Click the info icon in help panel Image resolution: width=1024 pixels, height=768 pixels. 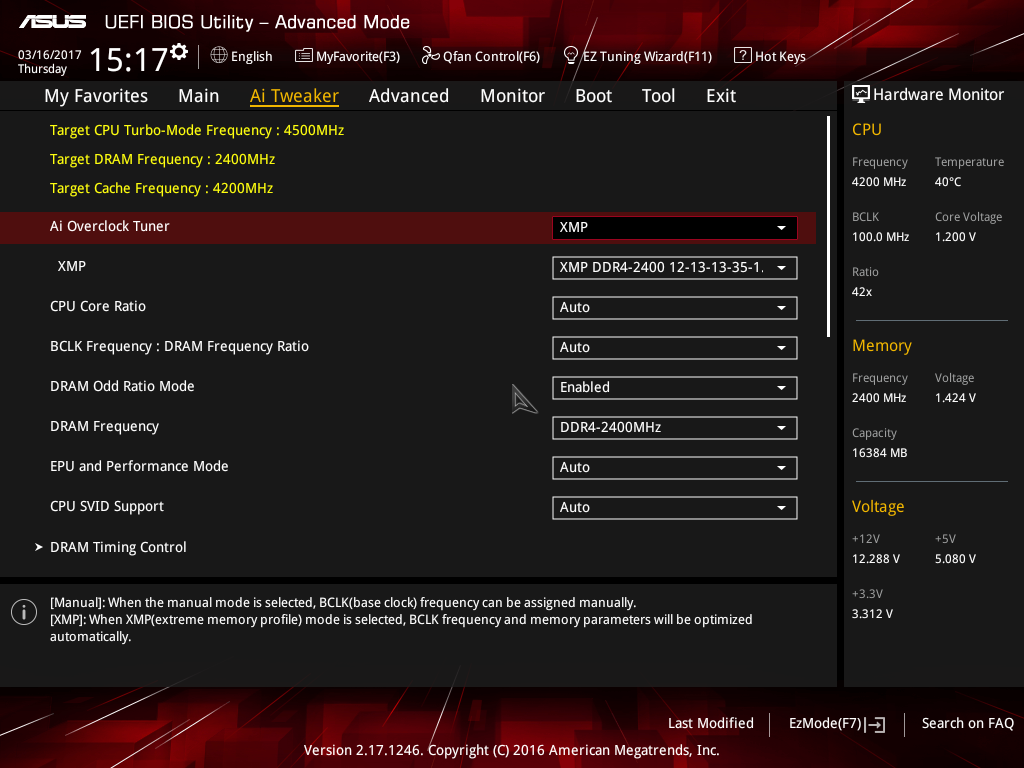[x=24, y=612]
